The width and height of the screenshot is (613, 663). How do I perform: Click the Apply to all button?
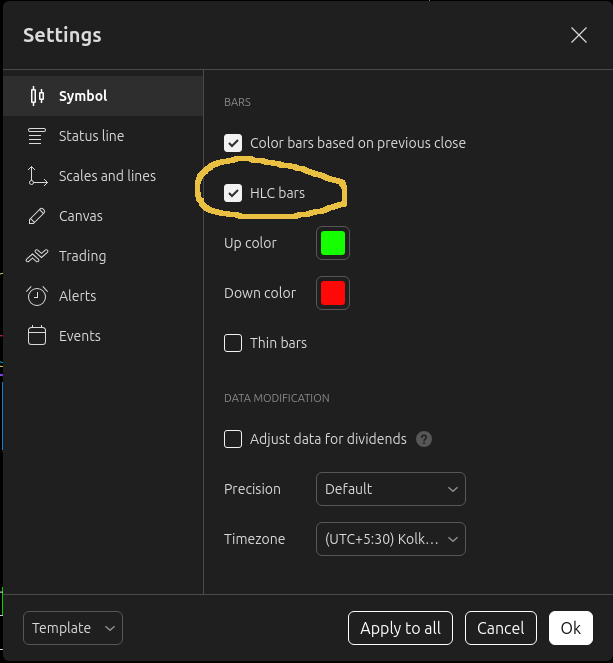pos(400,628)
